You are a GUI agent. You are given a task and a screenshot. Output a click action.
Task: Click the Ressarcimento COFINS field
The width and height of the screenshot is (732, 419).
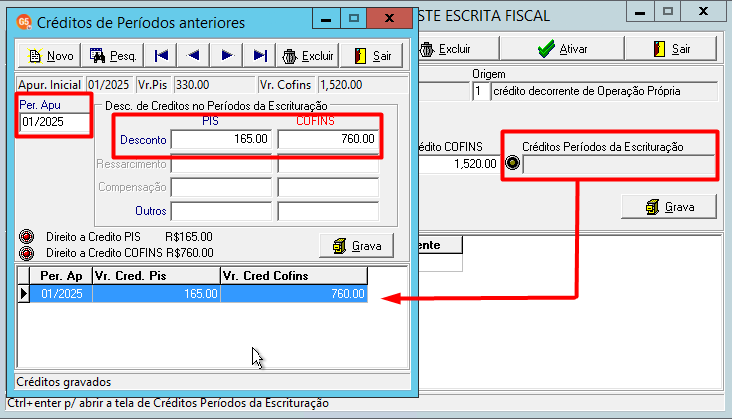point(328,164)
